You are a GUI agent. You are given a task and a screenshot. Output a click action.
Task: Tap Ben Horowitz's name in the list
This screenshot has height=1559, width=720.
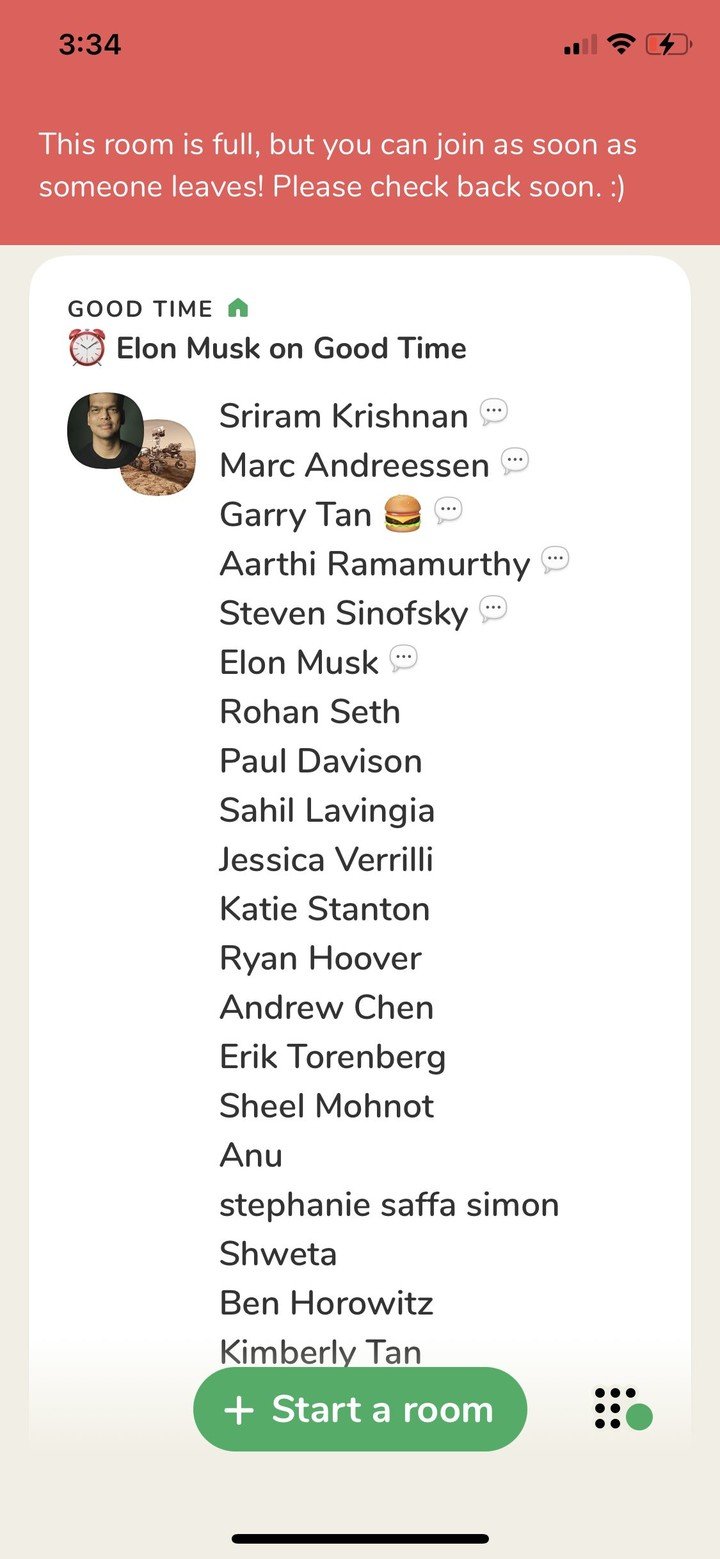click(x=326, y=1303)
